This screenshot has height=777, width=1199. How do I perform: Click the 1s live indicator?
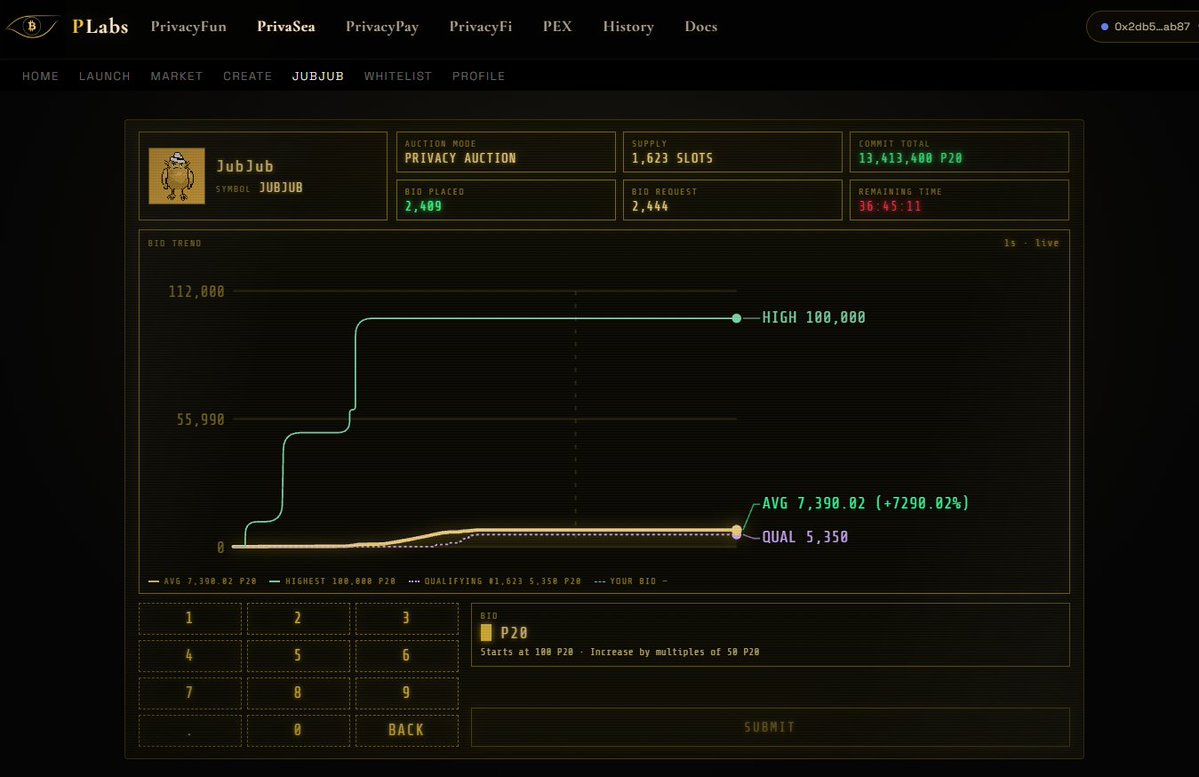click(x=1032, y=243)
